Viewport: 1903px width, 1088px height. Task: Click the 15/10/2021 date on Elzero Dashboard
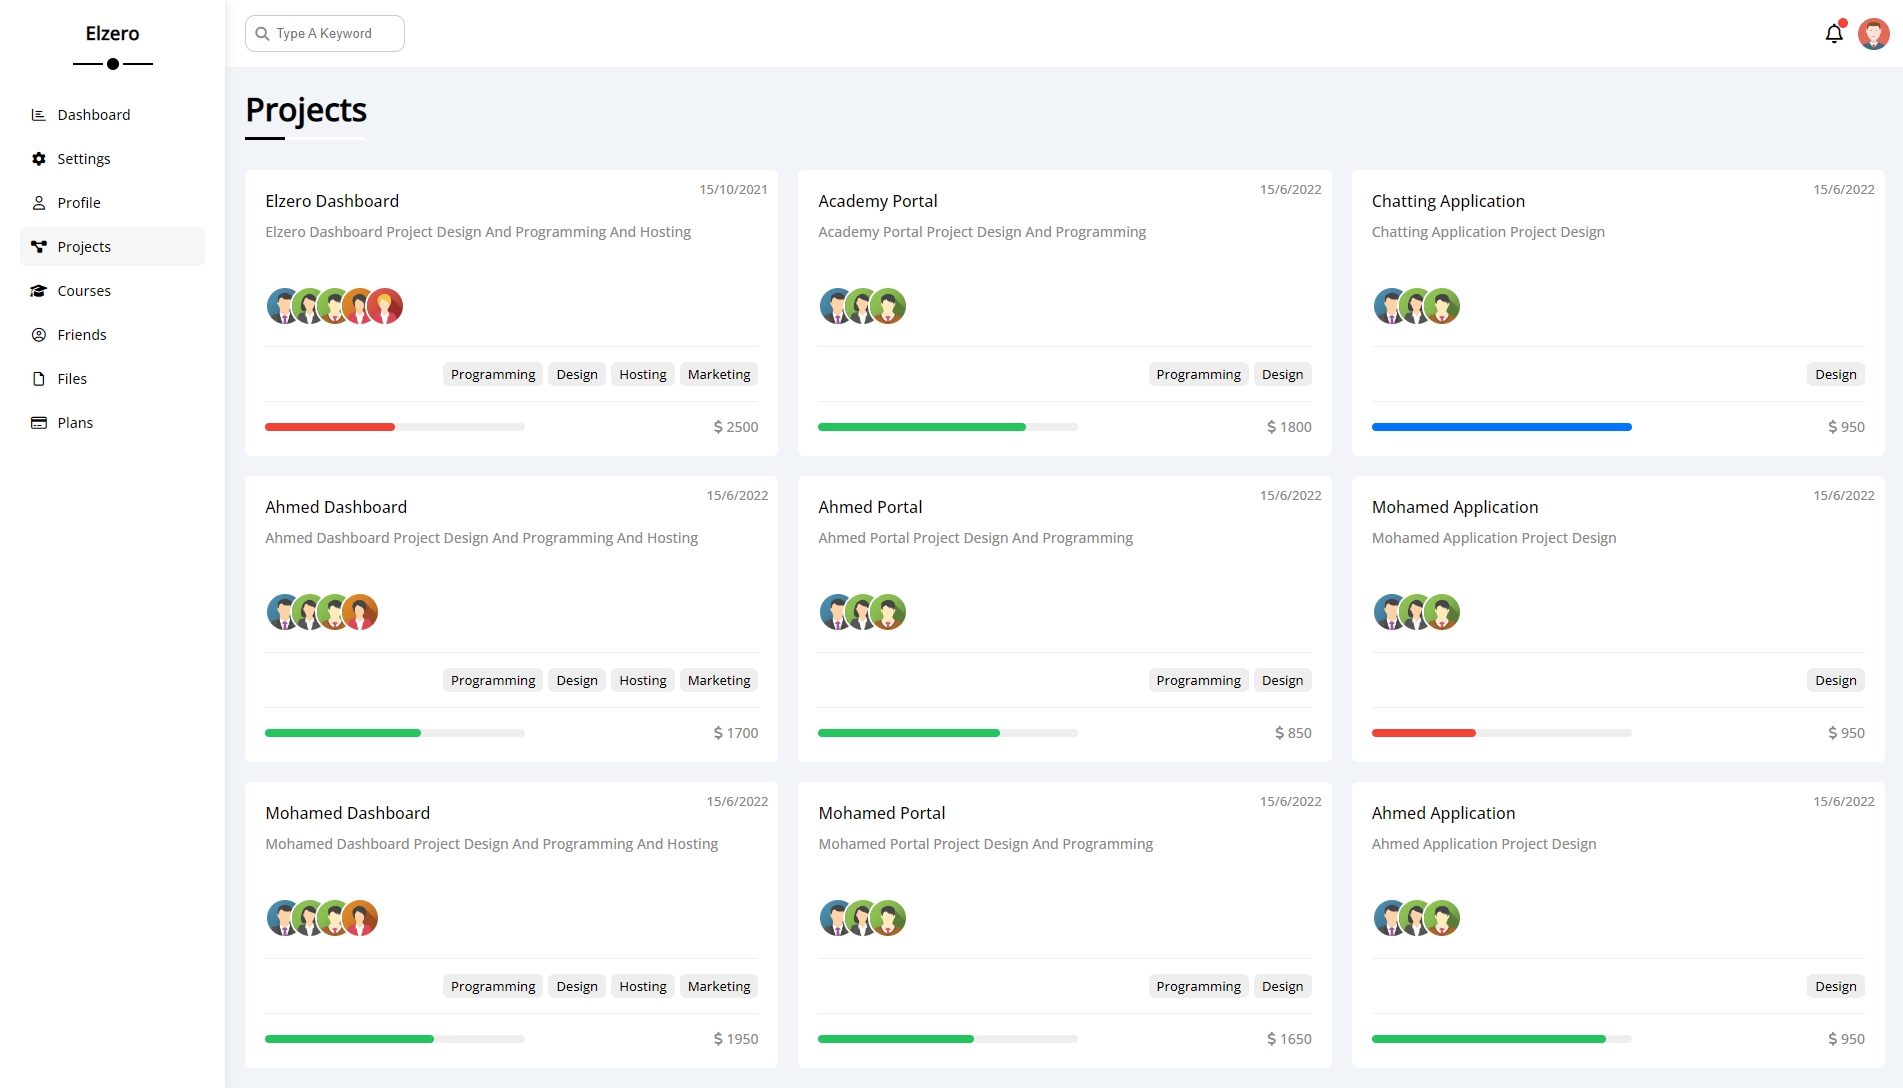[x=733, y=189]
